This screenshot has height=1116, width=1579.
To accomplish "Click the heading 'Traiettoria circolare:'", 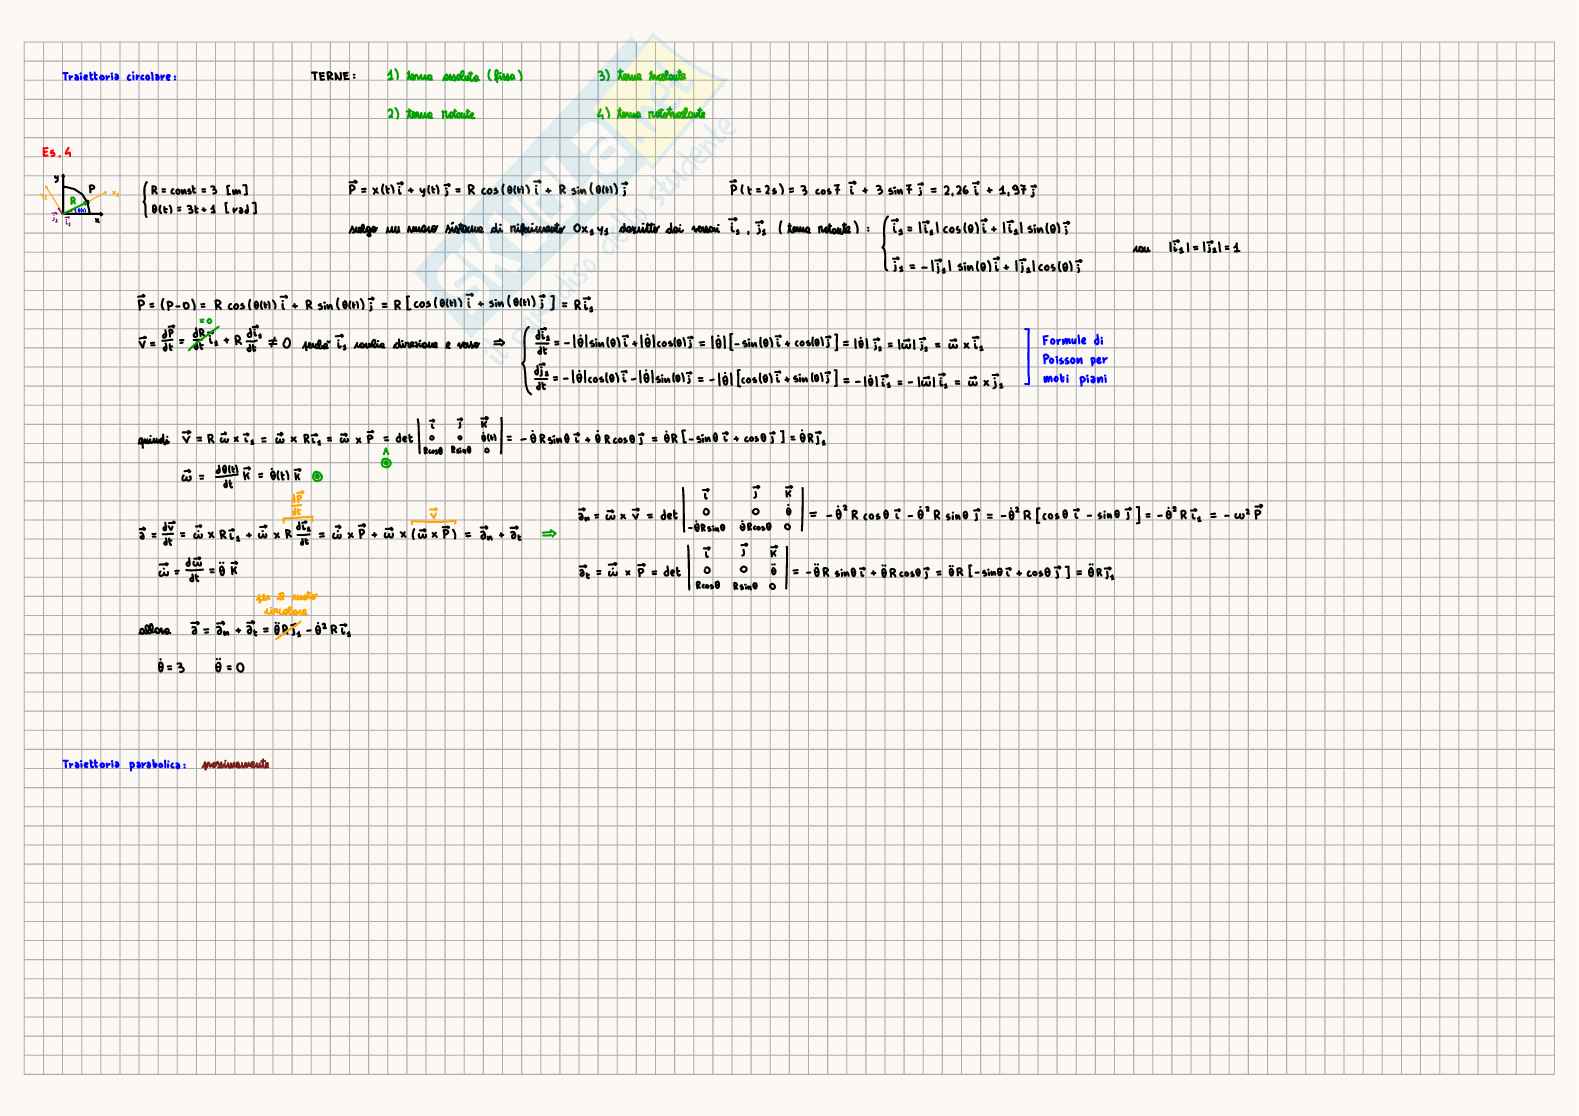I will pyautogui.click(x=119, y=77).
